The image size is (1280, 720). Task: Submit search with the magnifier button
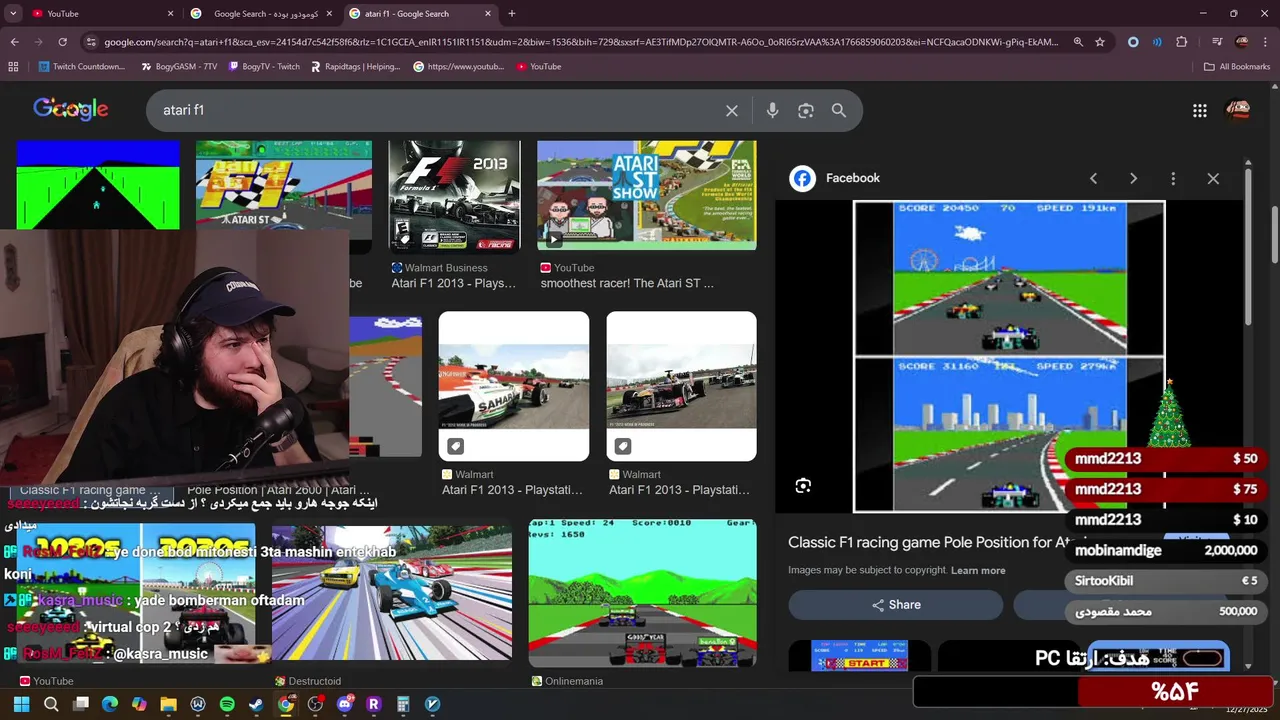pos(839,110)
